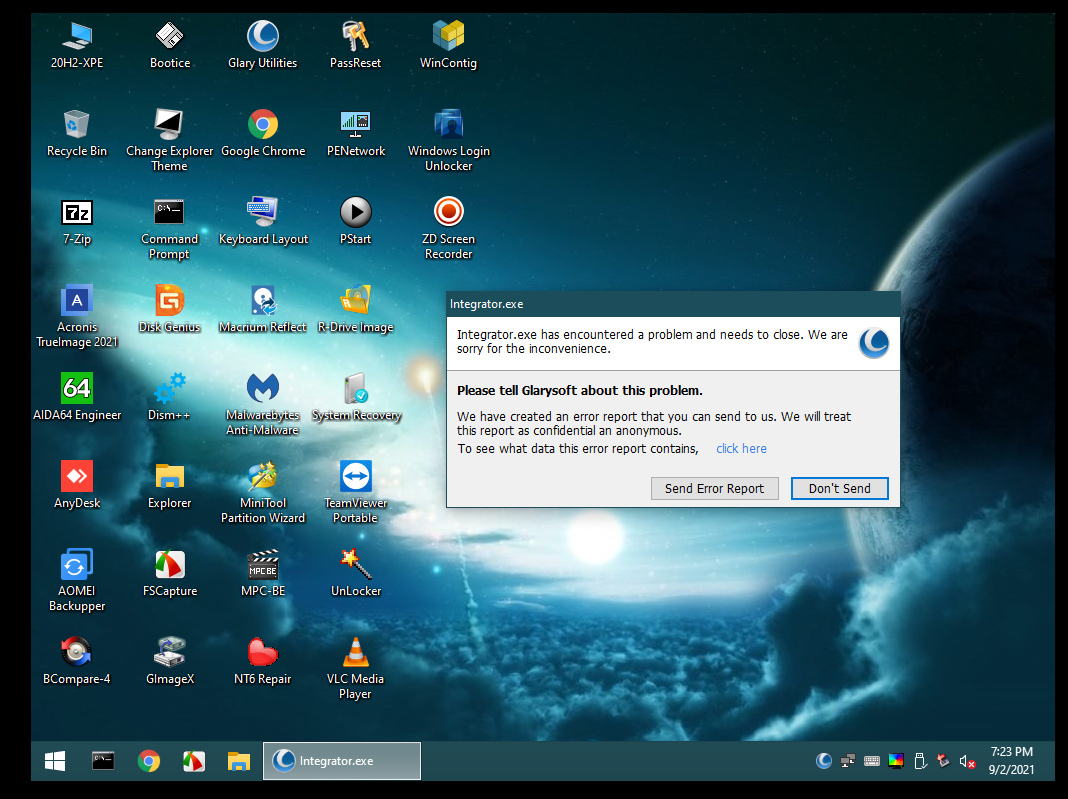
Task: Open the 'click here' report data link
Action: point(741,448)
